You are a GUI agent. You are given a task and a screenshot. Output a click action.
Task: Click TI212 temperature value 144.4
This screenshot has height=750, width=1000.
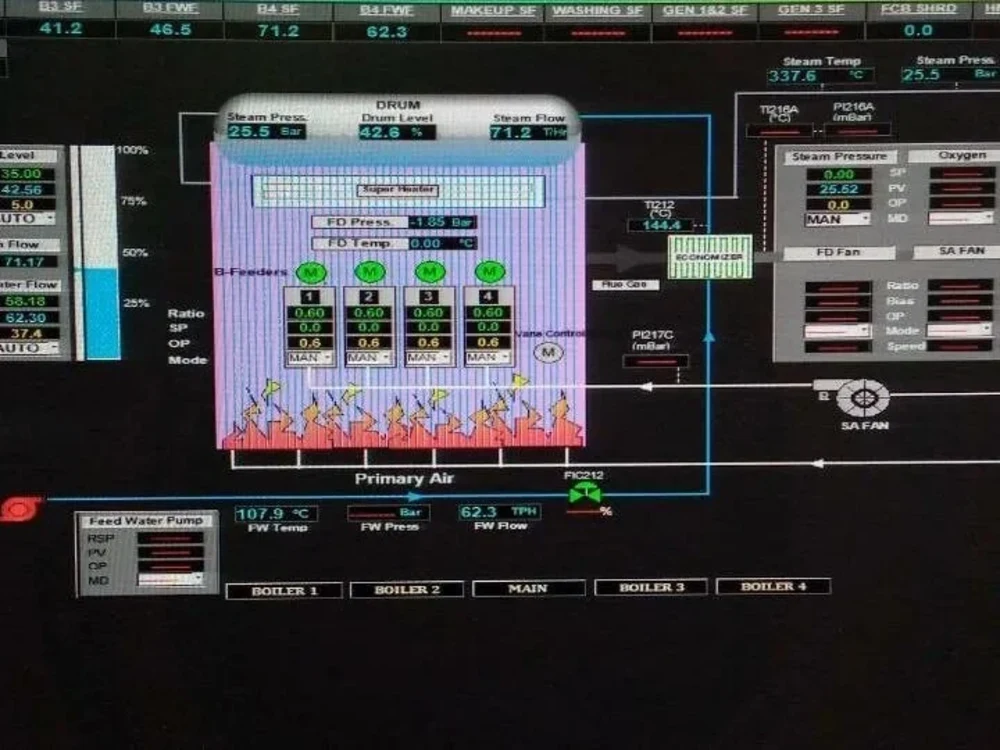click(661, 225)
